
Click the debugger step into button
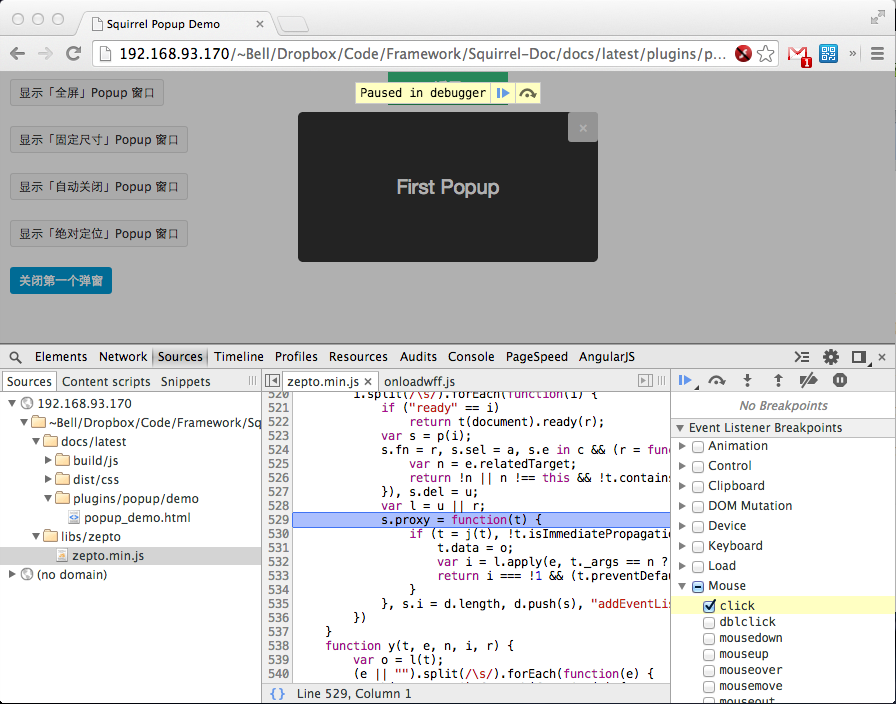click(747, 381)
